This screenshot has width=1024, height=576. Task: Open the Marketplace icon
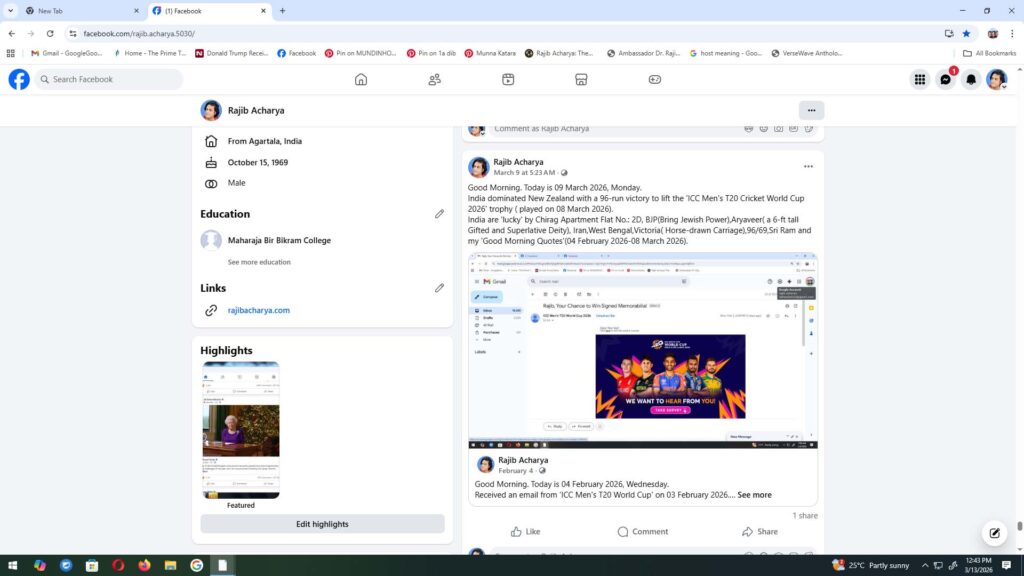tap(581, 80)
